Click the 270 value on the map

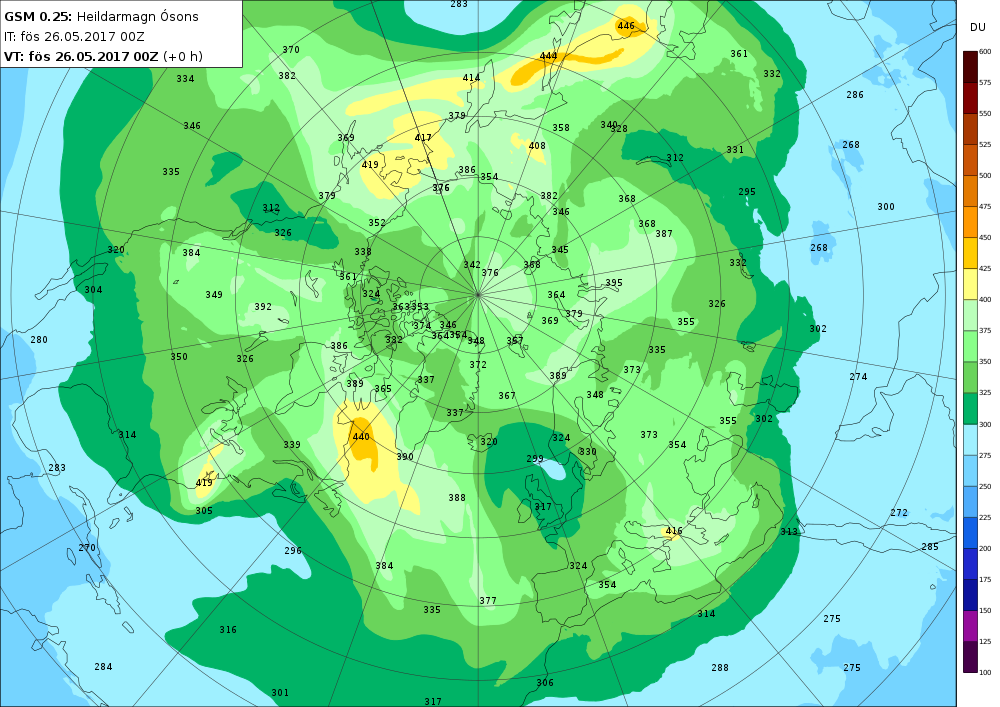tap(87, 548)
